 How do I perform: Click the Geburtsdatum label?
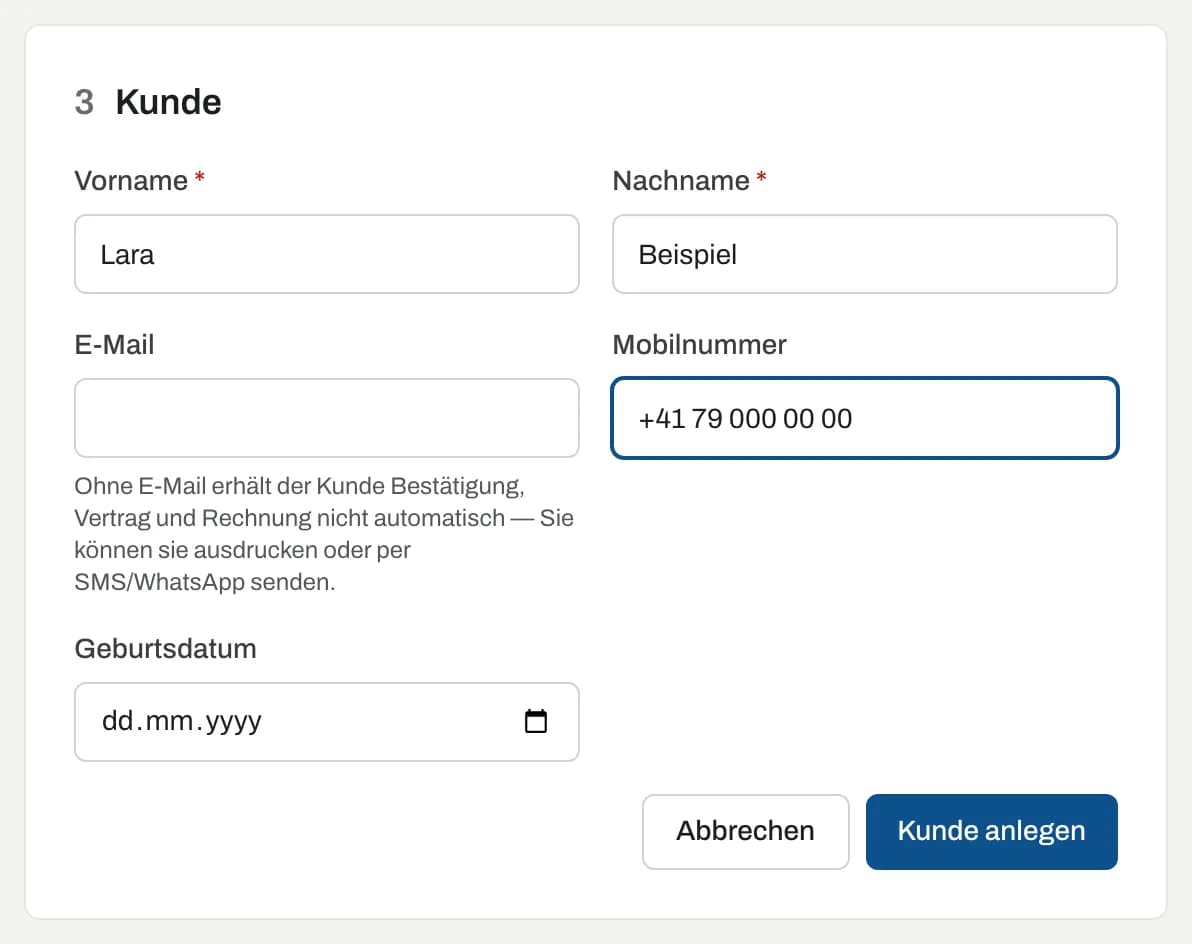[x=166, y=649]
